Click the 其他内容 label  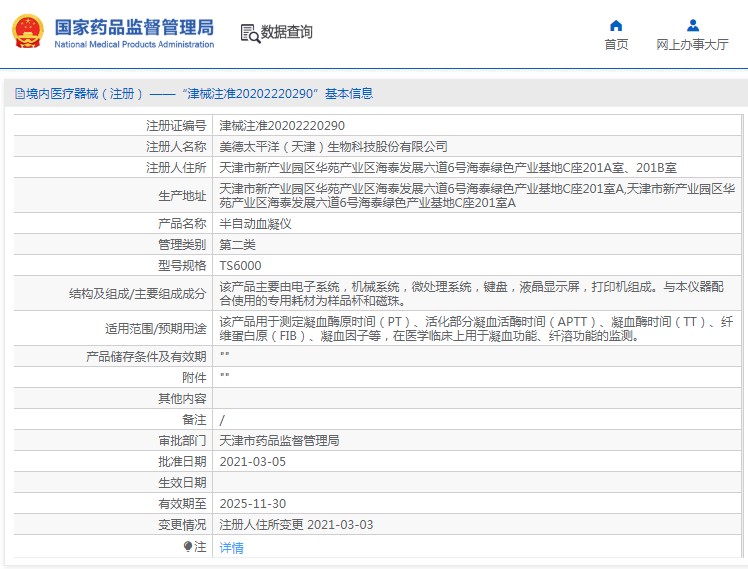182,399
